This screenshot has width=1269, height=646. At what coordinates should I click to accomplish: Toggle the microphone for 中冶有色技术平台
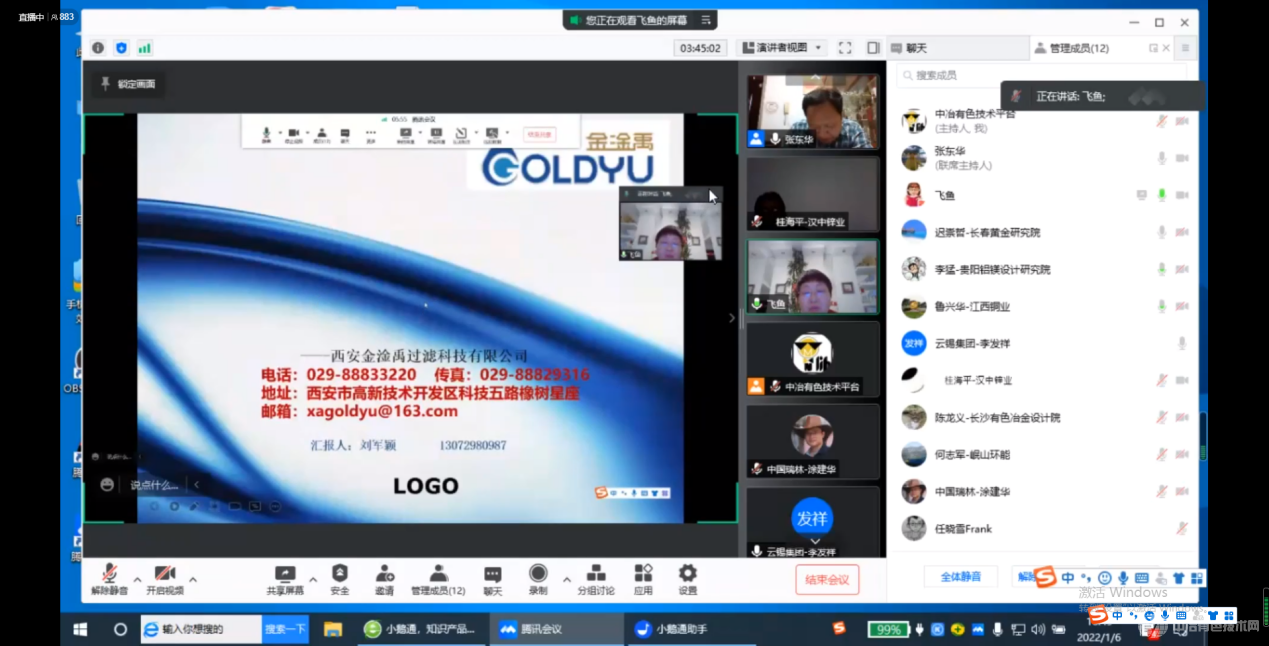coord(1161,121)
